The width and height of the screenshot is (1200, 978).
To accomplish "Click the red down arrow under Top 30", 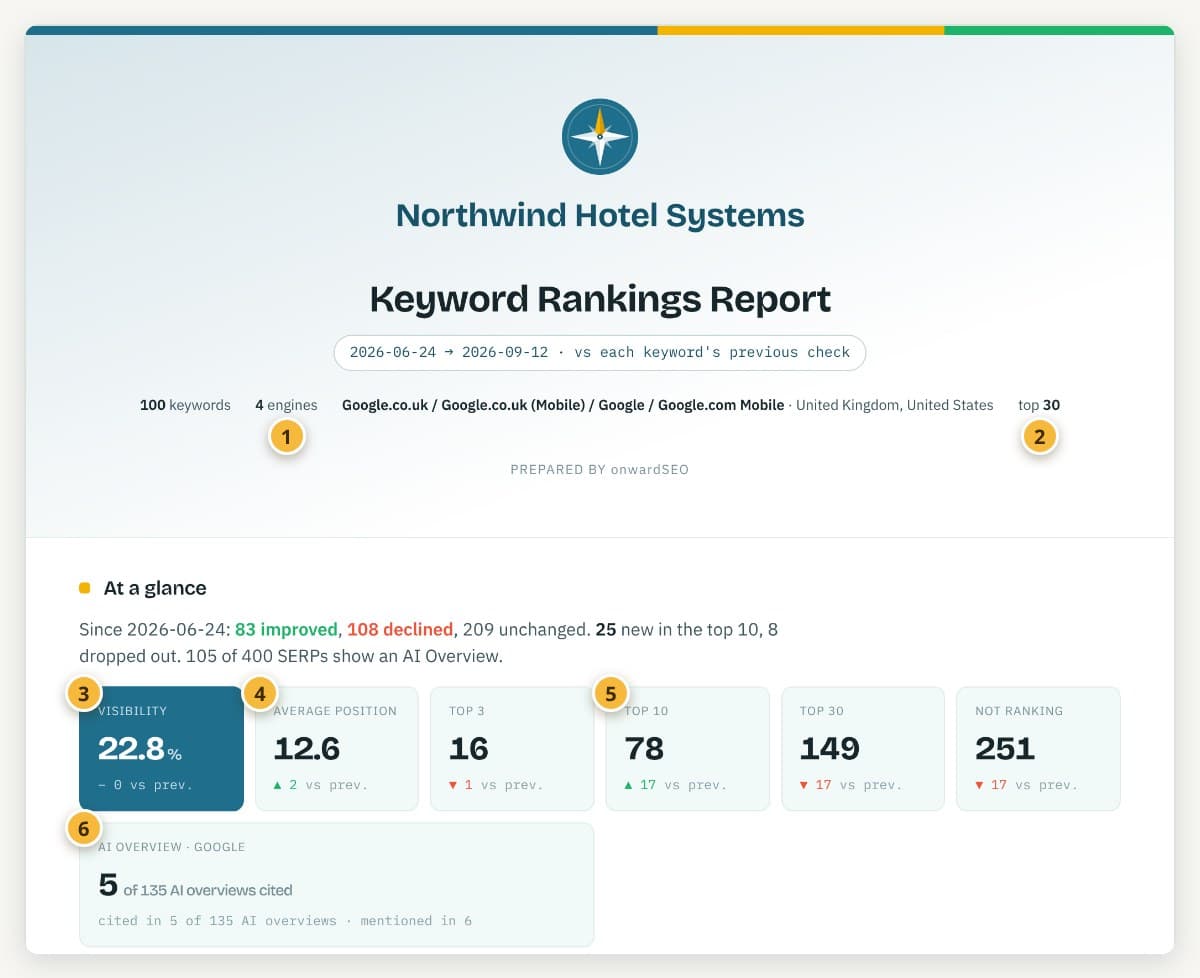I will click(804, 785).
